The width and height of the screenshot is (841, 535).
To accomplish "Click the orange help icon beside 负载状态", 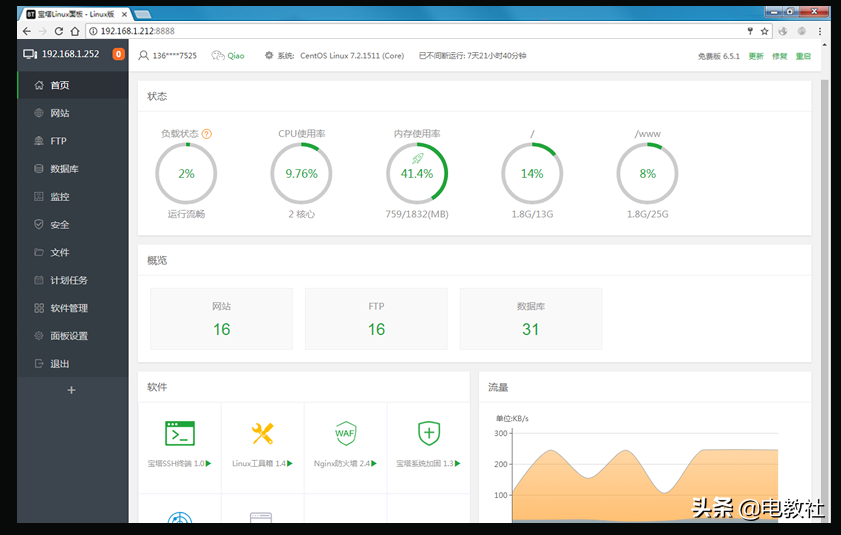I will (x=206, y=134).
